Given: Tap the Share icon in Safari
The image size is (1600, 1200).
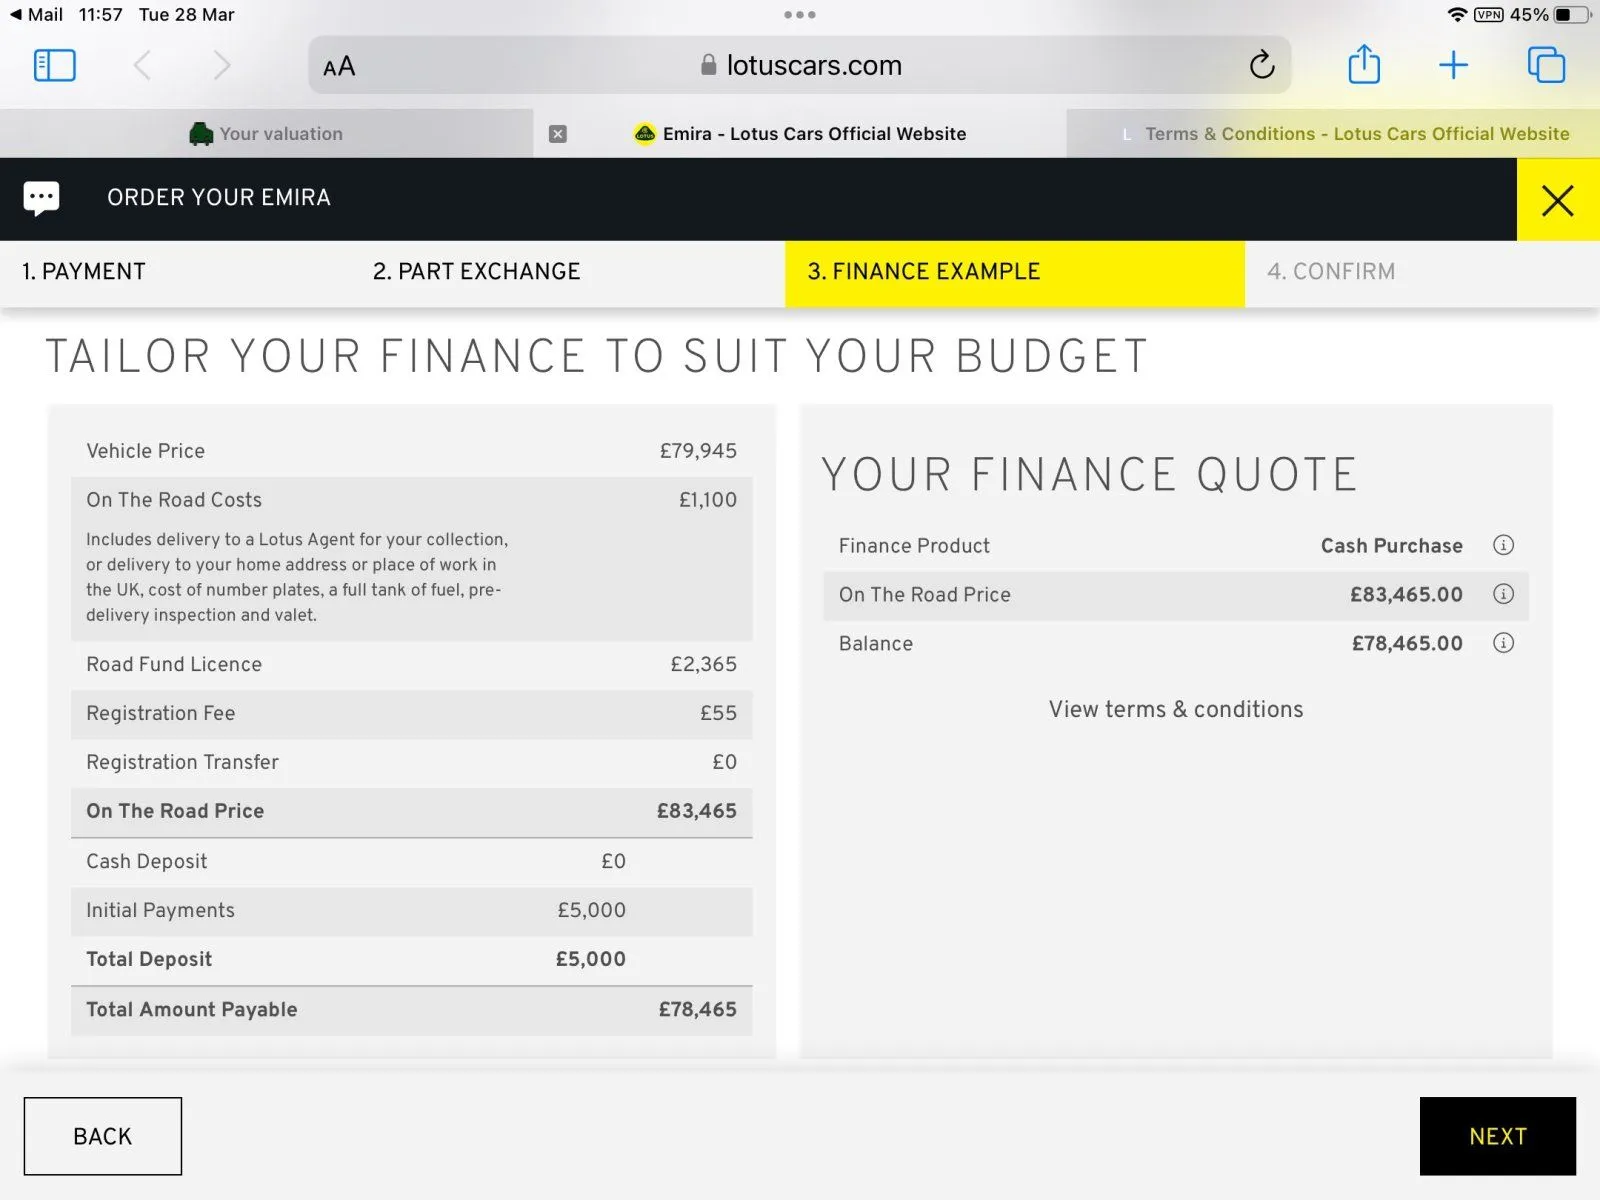Looking at the screenshot, I should coord(1364,66).
